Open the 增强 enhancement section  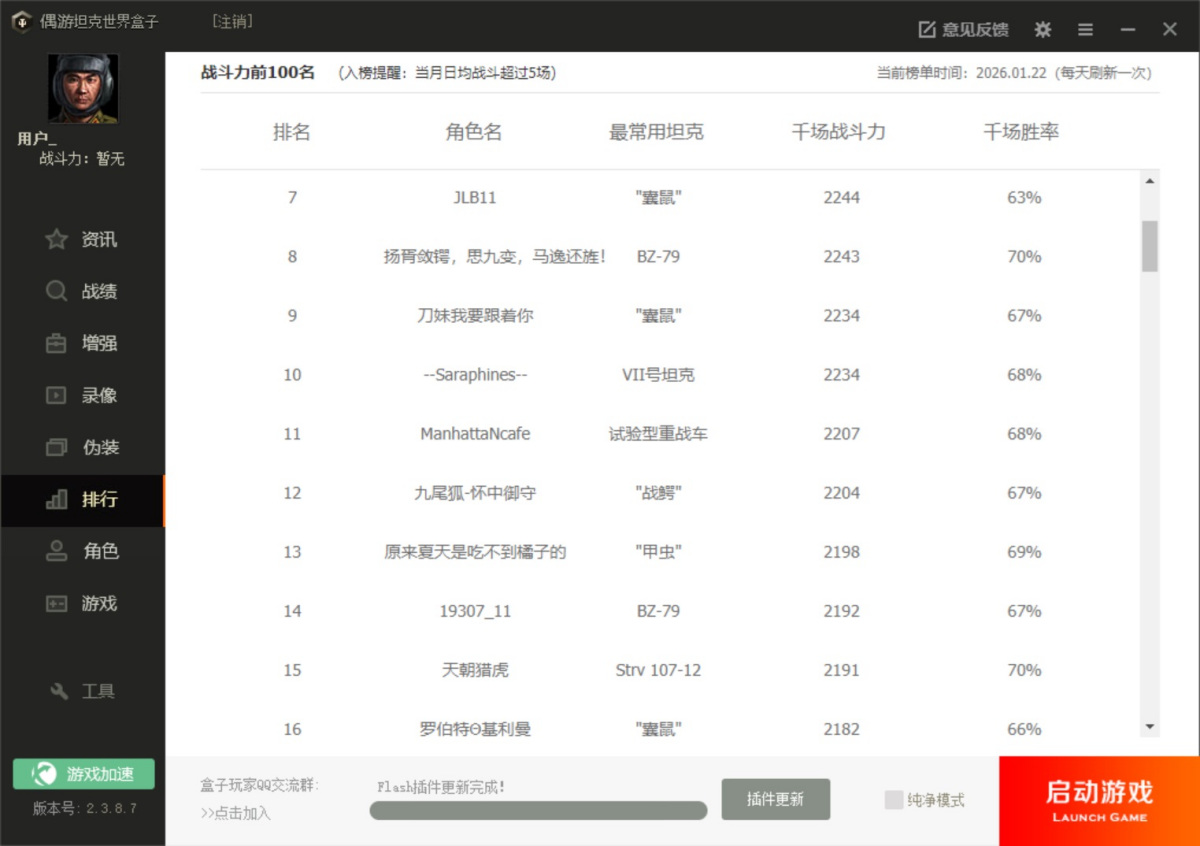click(84, 343)
